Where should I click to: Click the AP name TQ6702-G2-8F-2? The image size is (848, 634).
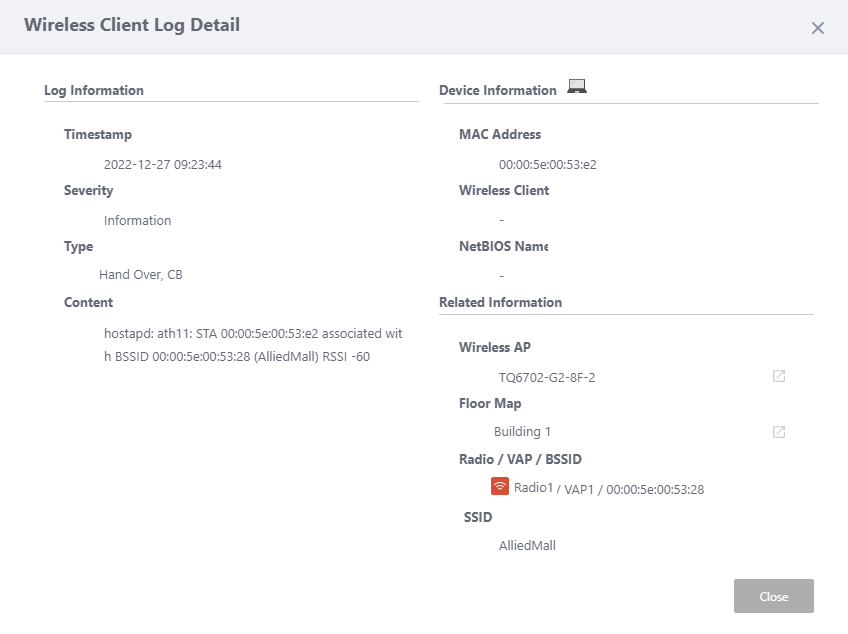(x=547, y=378)
